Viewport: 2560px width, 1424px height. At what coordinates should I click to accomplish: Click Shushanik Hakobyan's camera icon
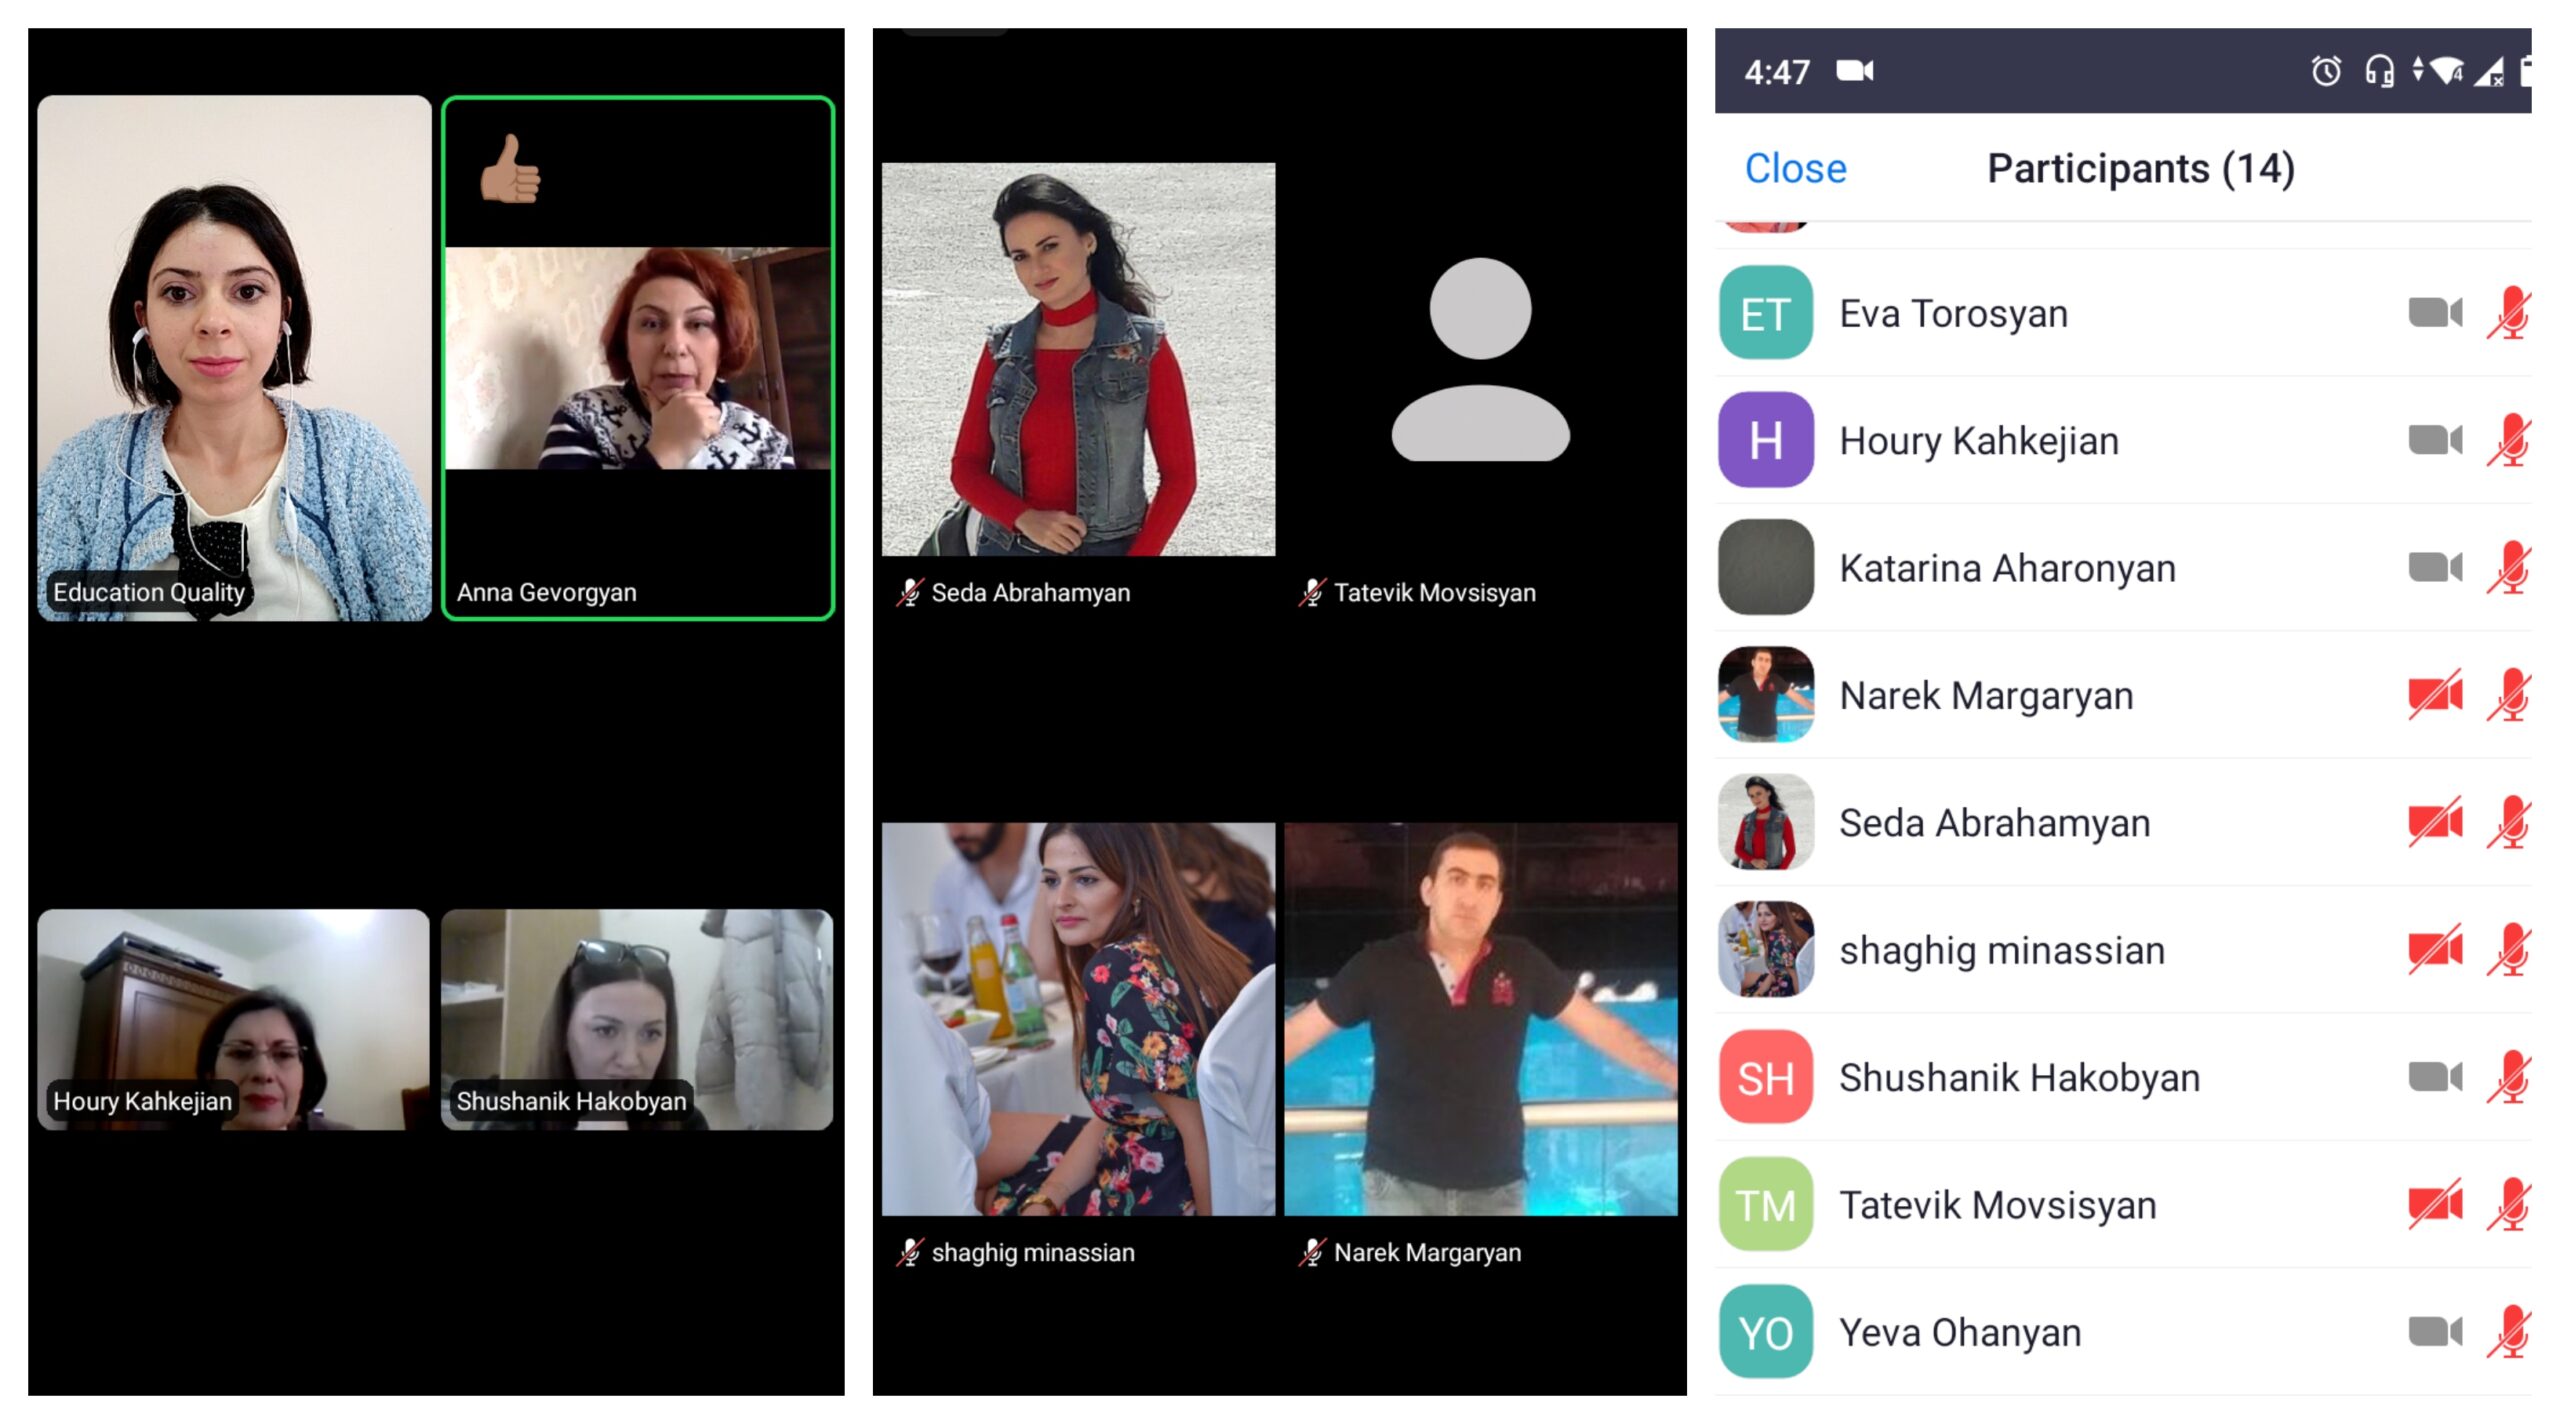(x=2434, y=1078)
